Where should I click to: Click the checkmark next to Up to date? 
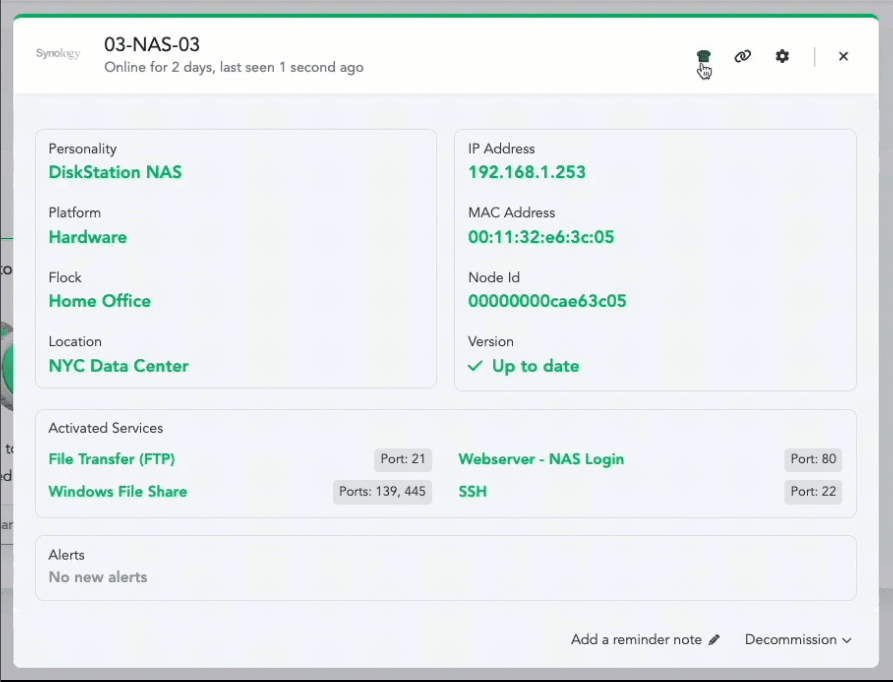click(475, 366)
